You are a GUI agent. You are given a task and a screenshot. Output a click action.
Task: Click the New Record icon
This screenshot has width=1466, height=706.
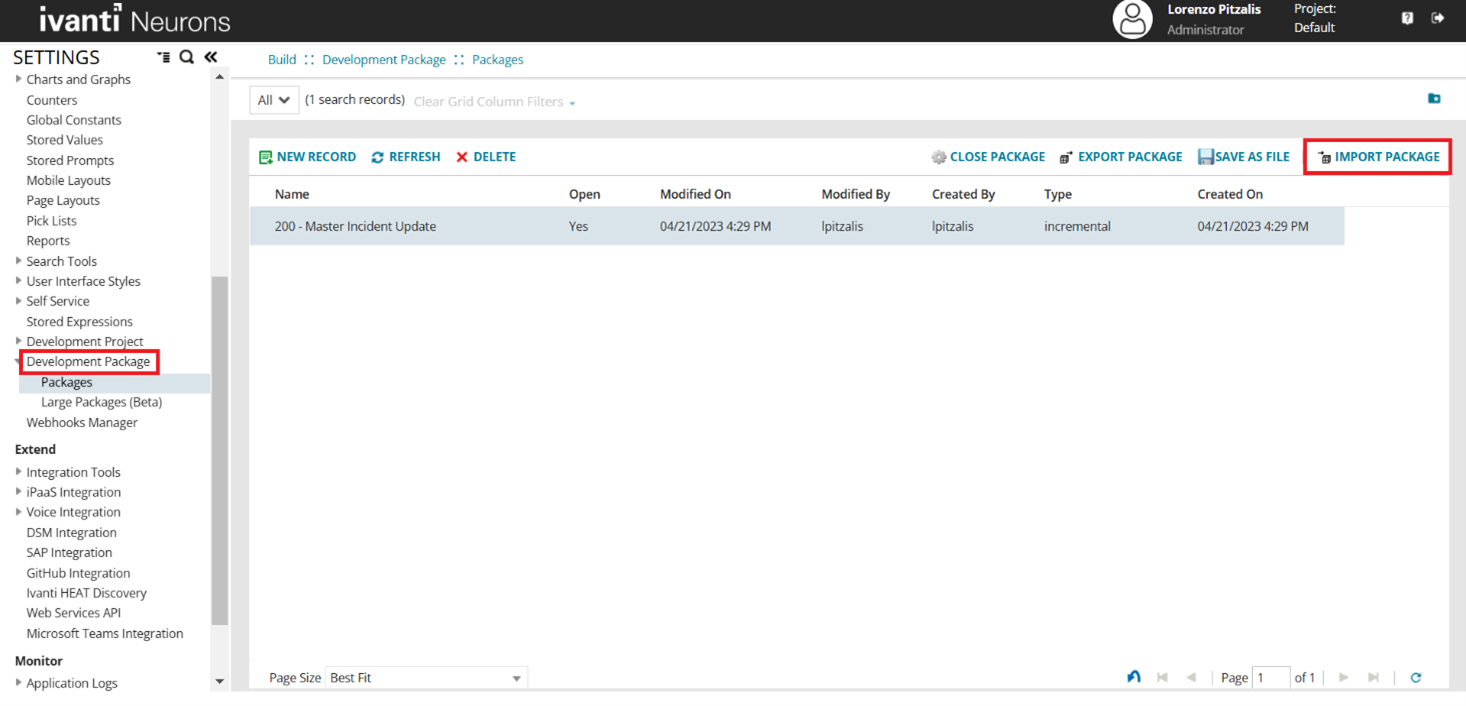(265, 157)
